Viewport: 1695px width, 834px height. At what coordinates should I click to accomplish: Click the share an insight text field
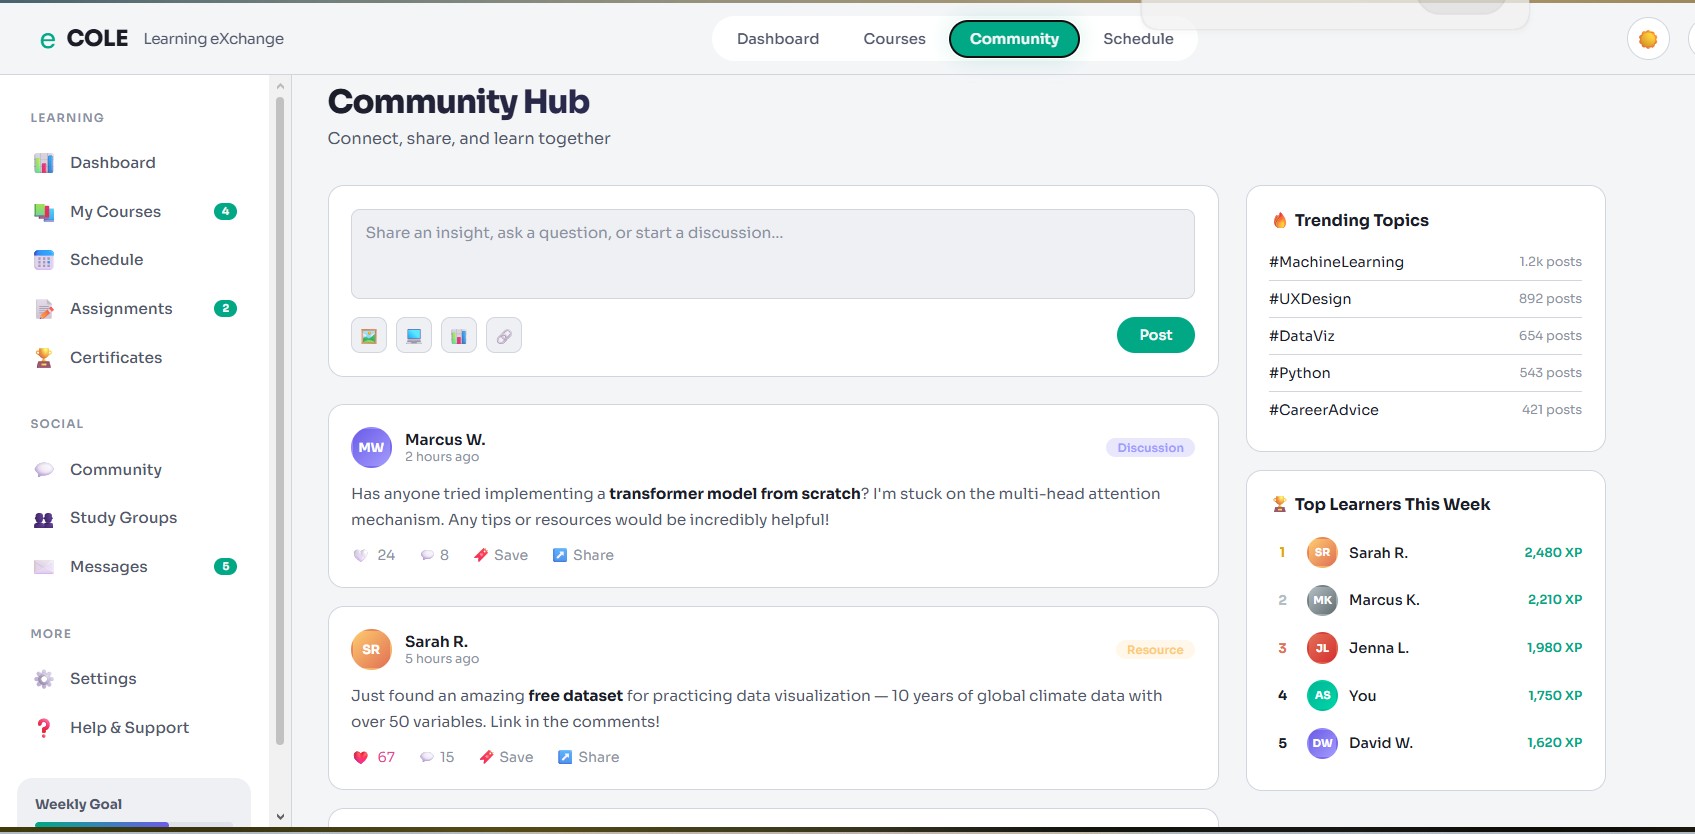773,254
